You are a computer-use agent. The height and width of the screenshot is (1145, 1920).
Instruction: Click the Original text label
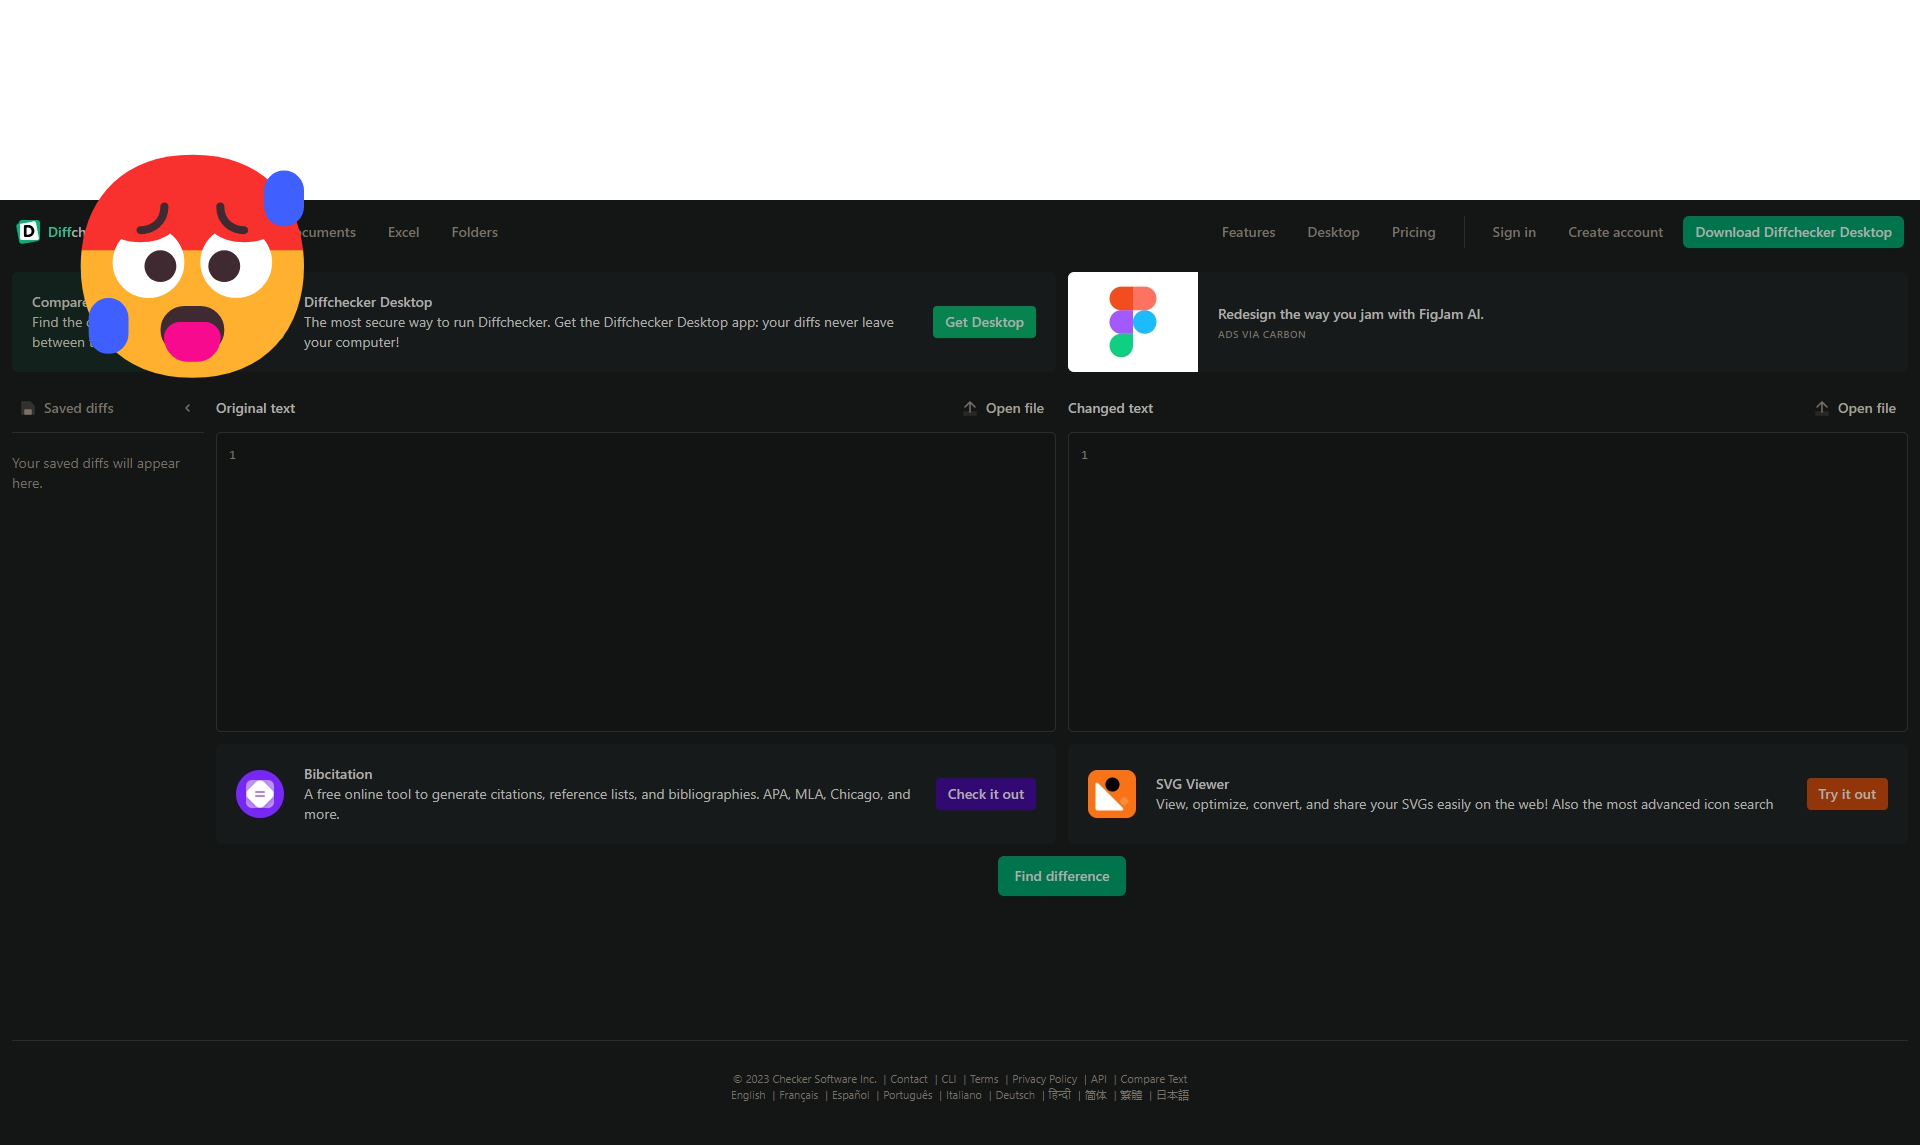click(255, 408)
